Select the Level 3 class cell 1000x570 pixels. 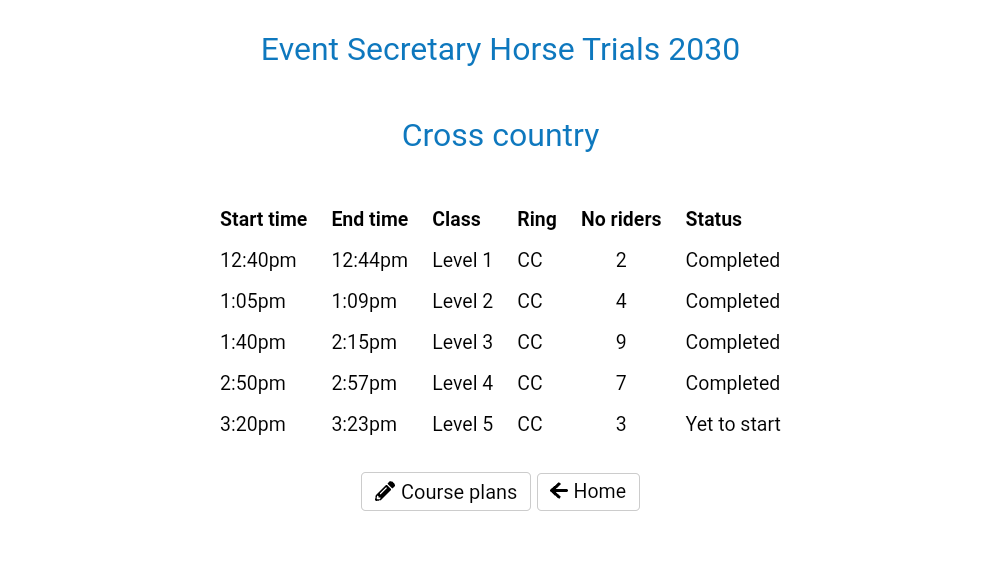click(x=462, y=342)
